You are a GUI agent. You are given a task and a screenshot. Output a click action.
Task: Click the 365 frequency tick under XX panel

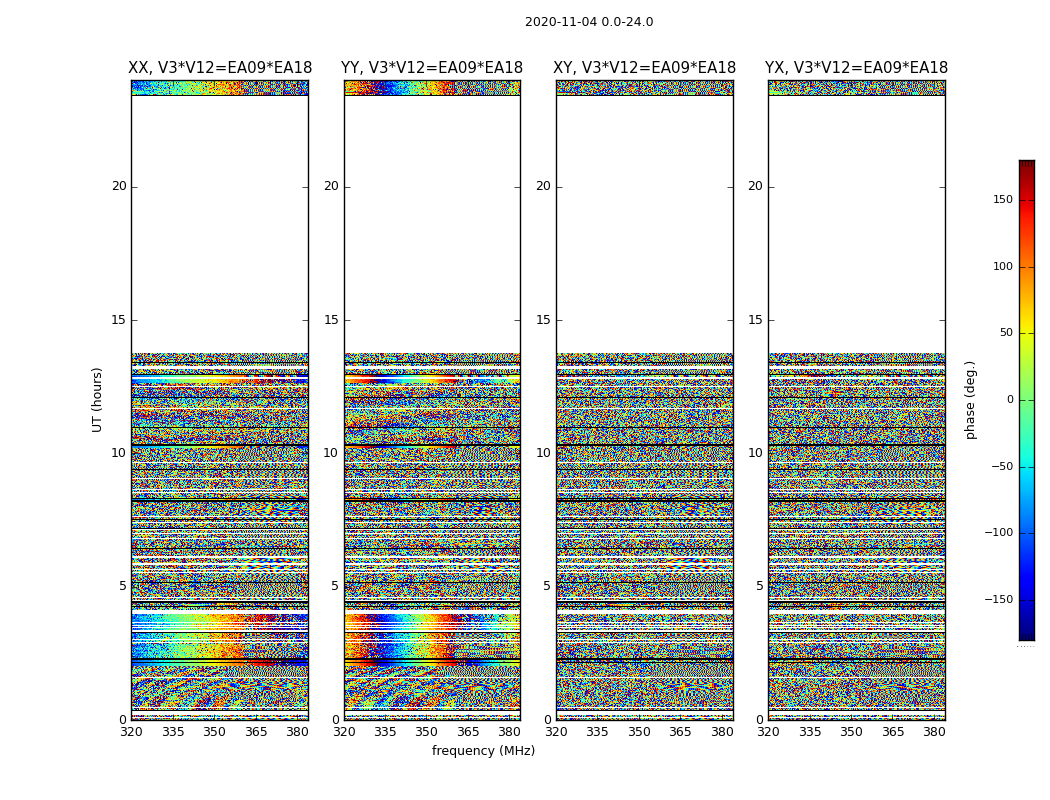coord(256,732)
